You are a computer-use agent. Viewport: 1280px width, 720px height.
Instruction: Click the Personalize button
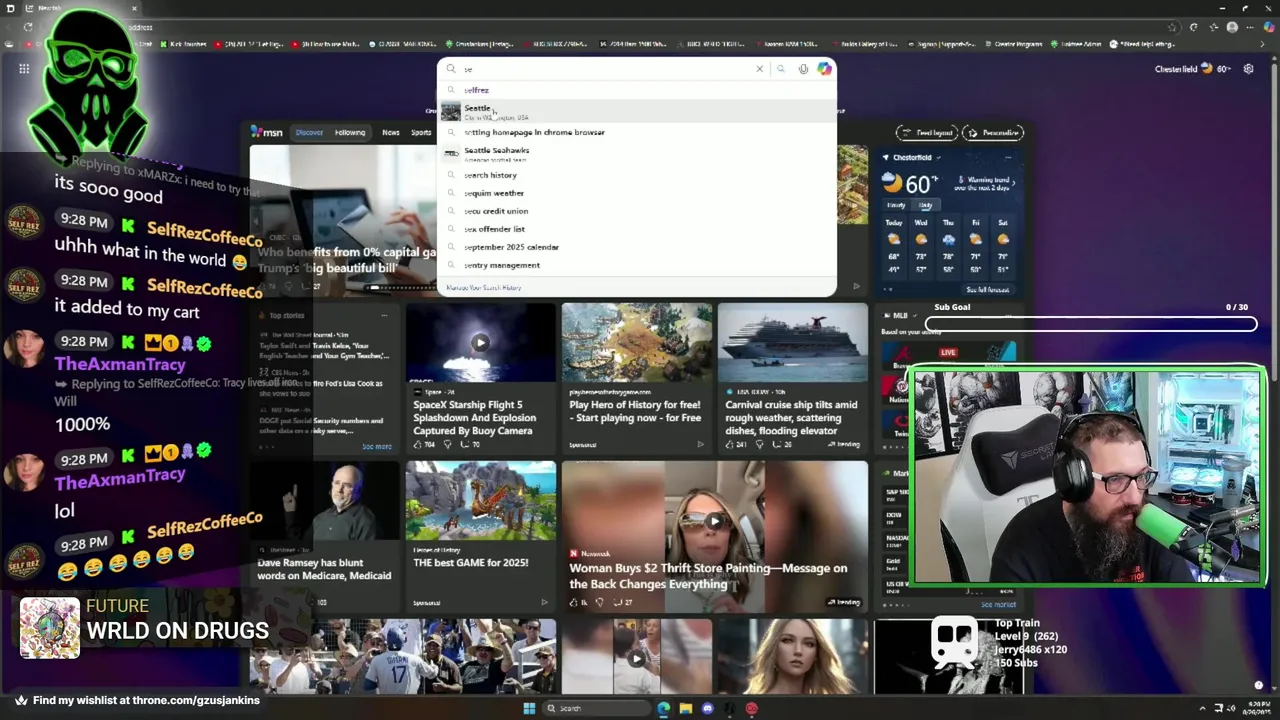[x=992, y=132]
